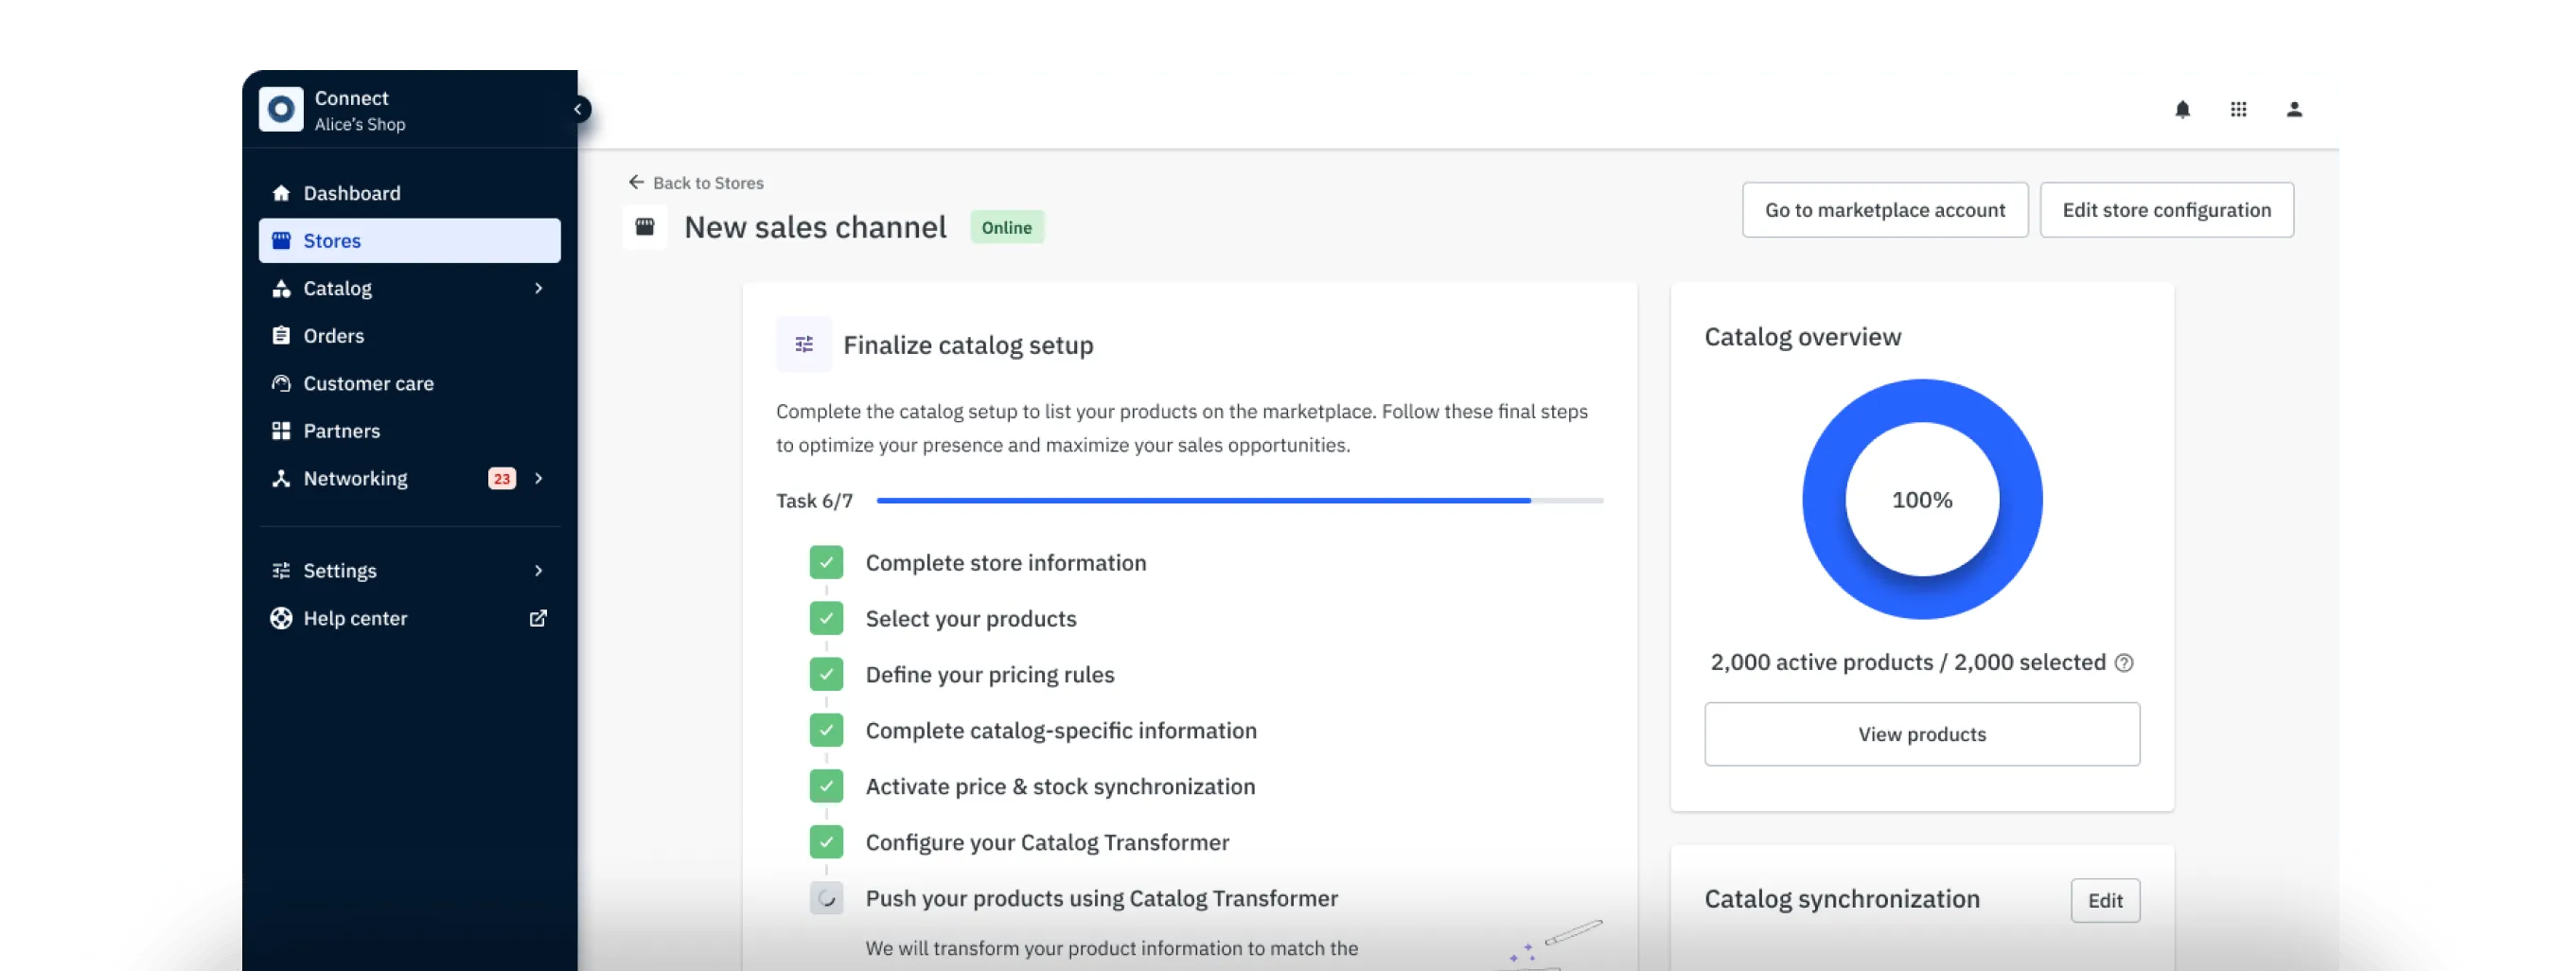Open the apps grid launcher
This screenshot has height=971, width=2576.
2239,109
